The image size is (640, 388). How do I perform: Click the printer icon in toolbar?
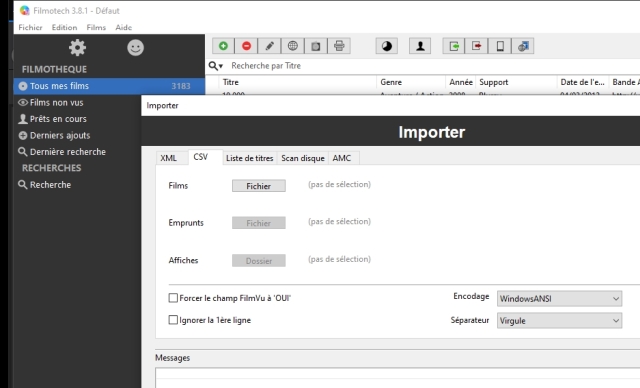(339, 46)
